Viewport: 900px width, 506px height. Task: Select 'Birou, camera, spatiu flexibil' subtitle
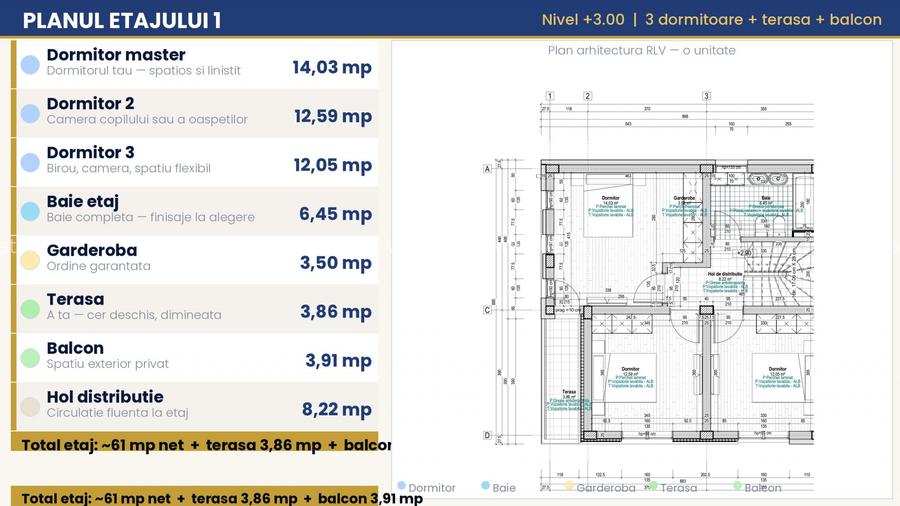click(x=129, y=168)
